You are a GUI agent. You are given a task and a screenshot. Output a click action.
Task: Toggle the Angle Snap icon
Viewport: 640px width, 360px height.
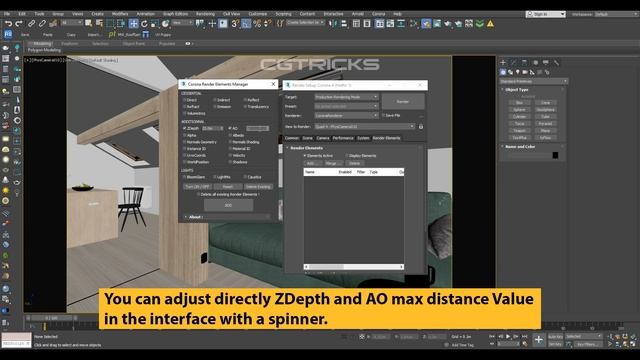coord(246,24)
